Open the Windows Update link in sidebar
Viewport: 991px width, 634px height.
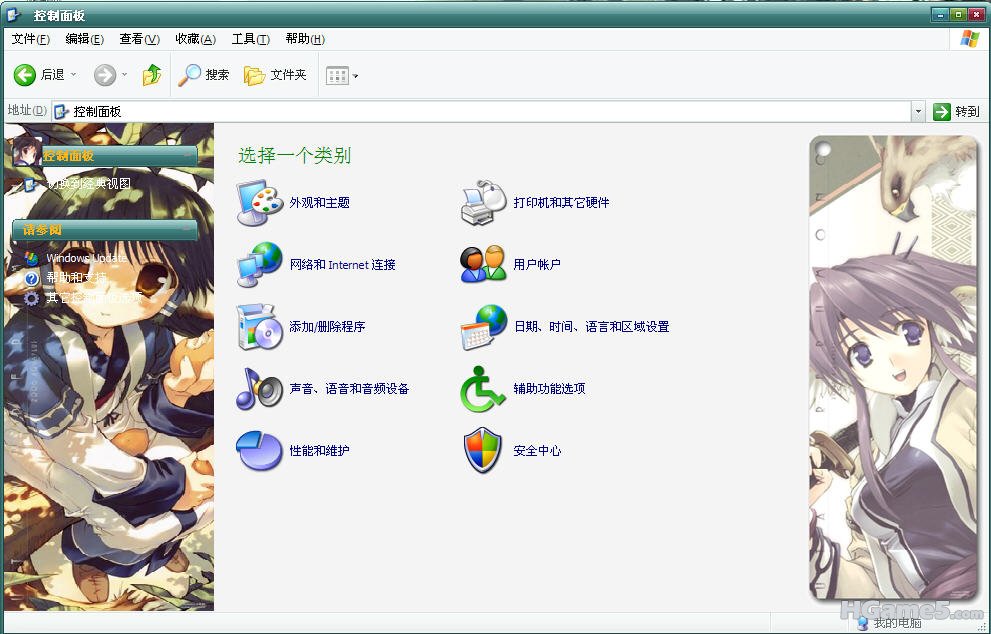click(86, 258)
